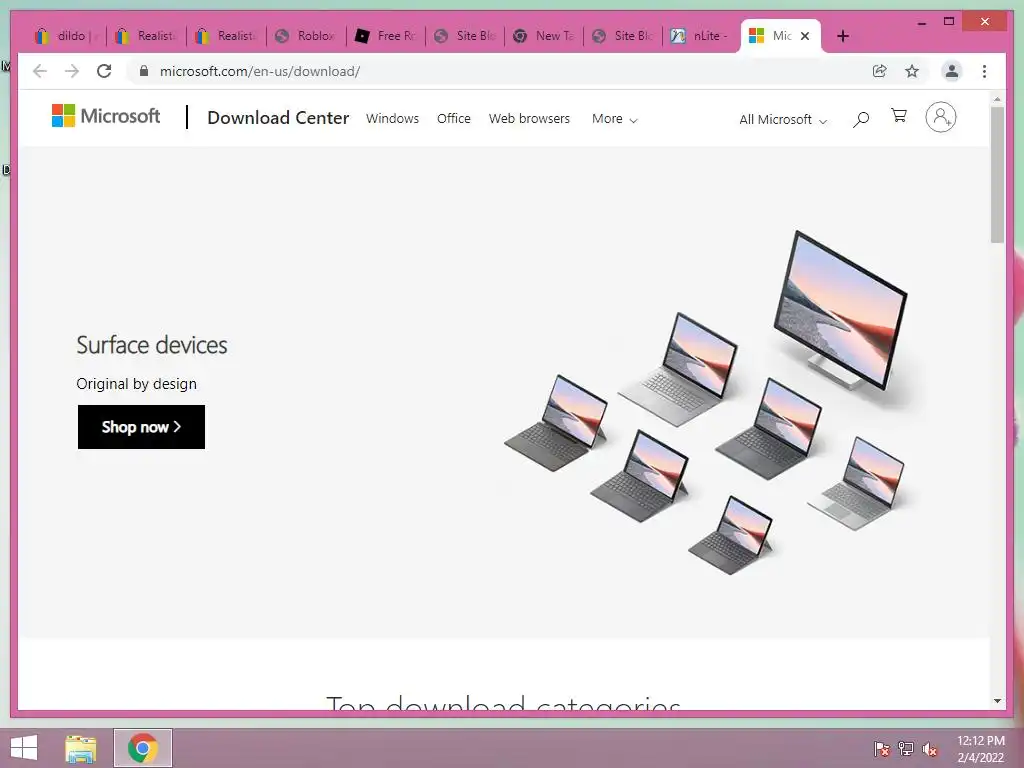The image size is (1024, 768).
Task: Reload the page with refresh icon
Action: [x=104, y=71]
